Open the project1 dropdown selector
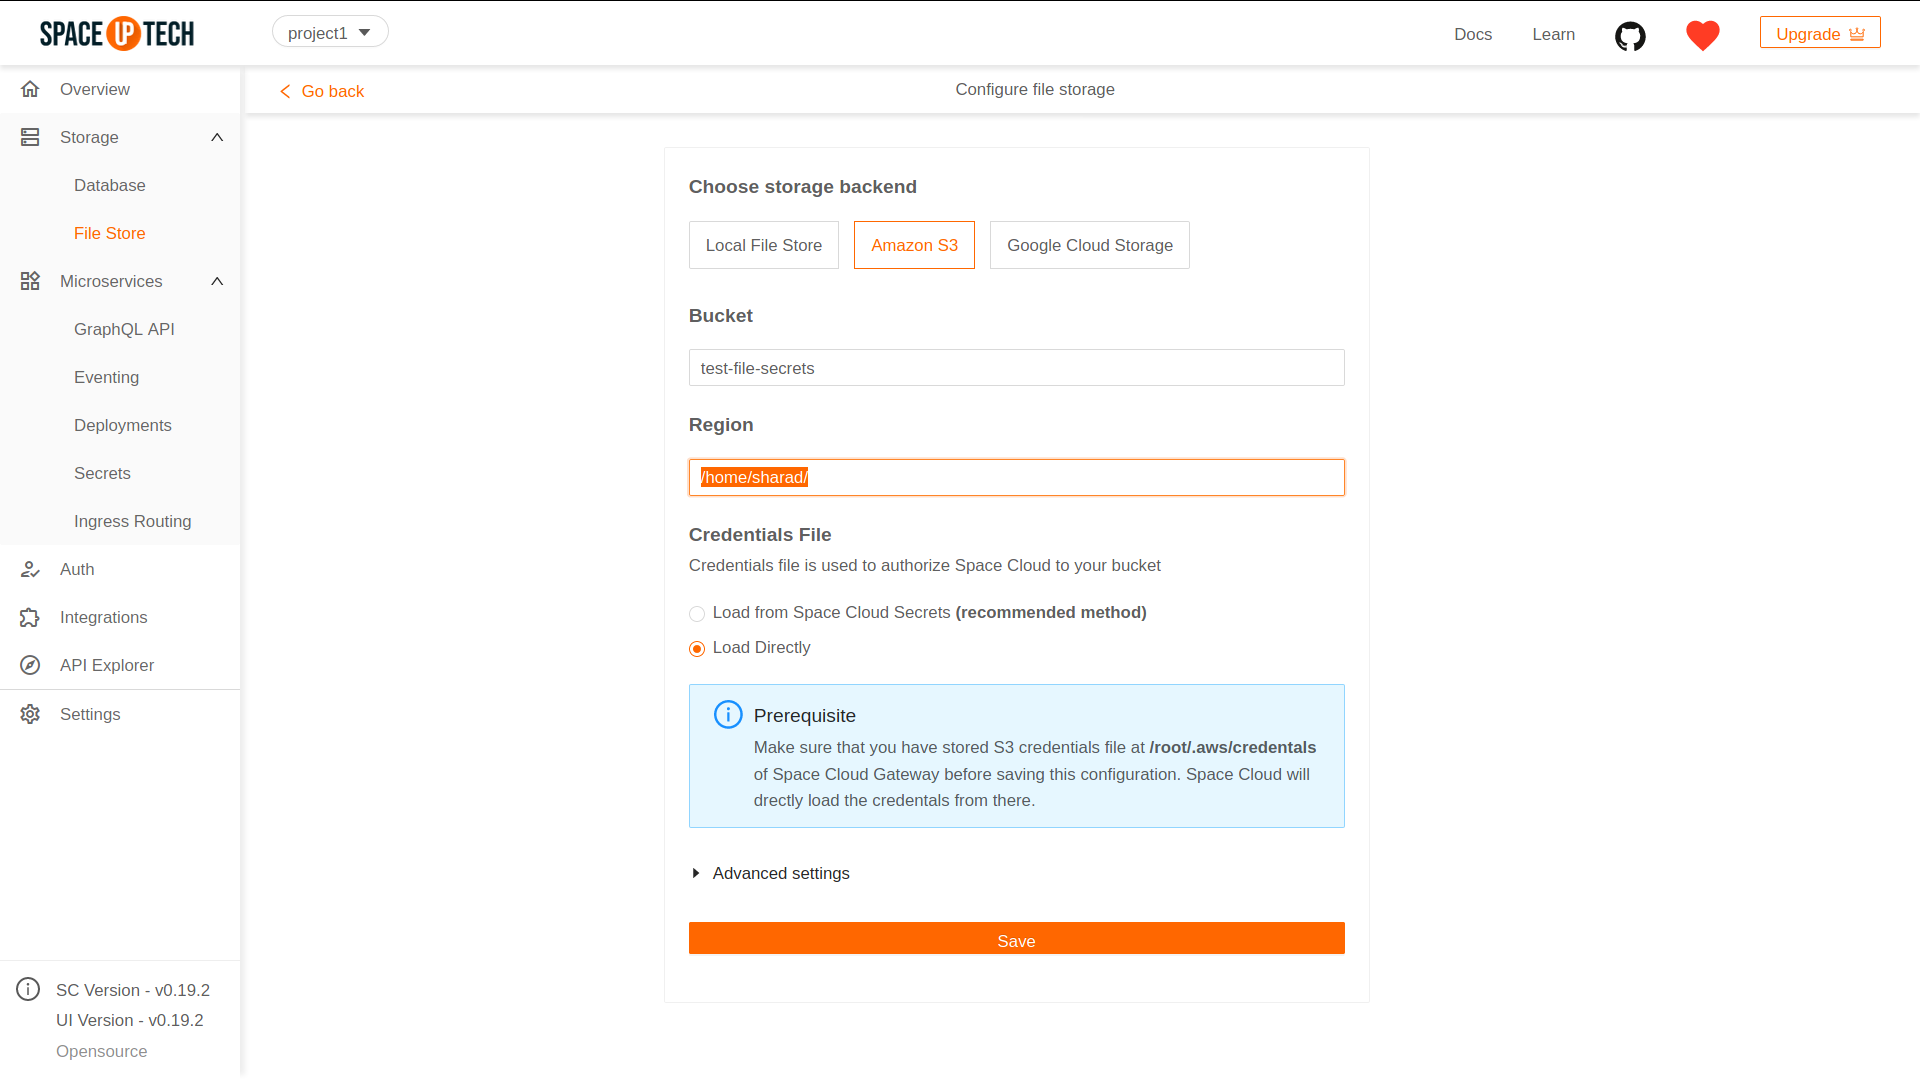The width and height of the screenshot is (1920, 1080). (330, 31)
